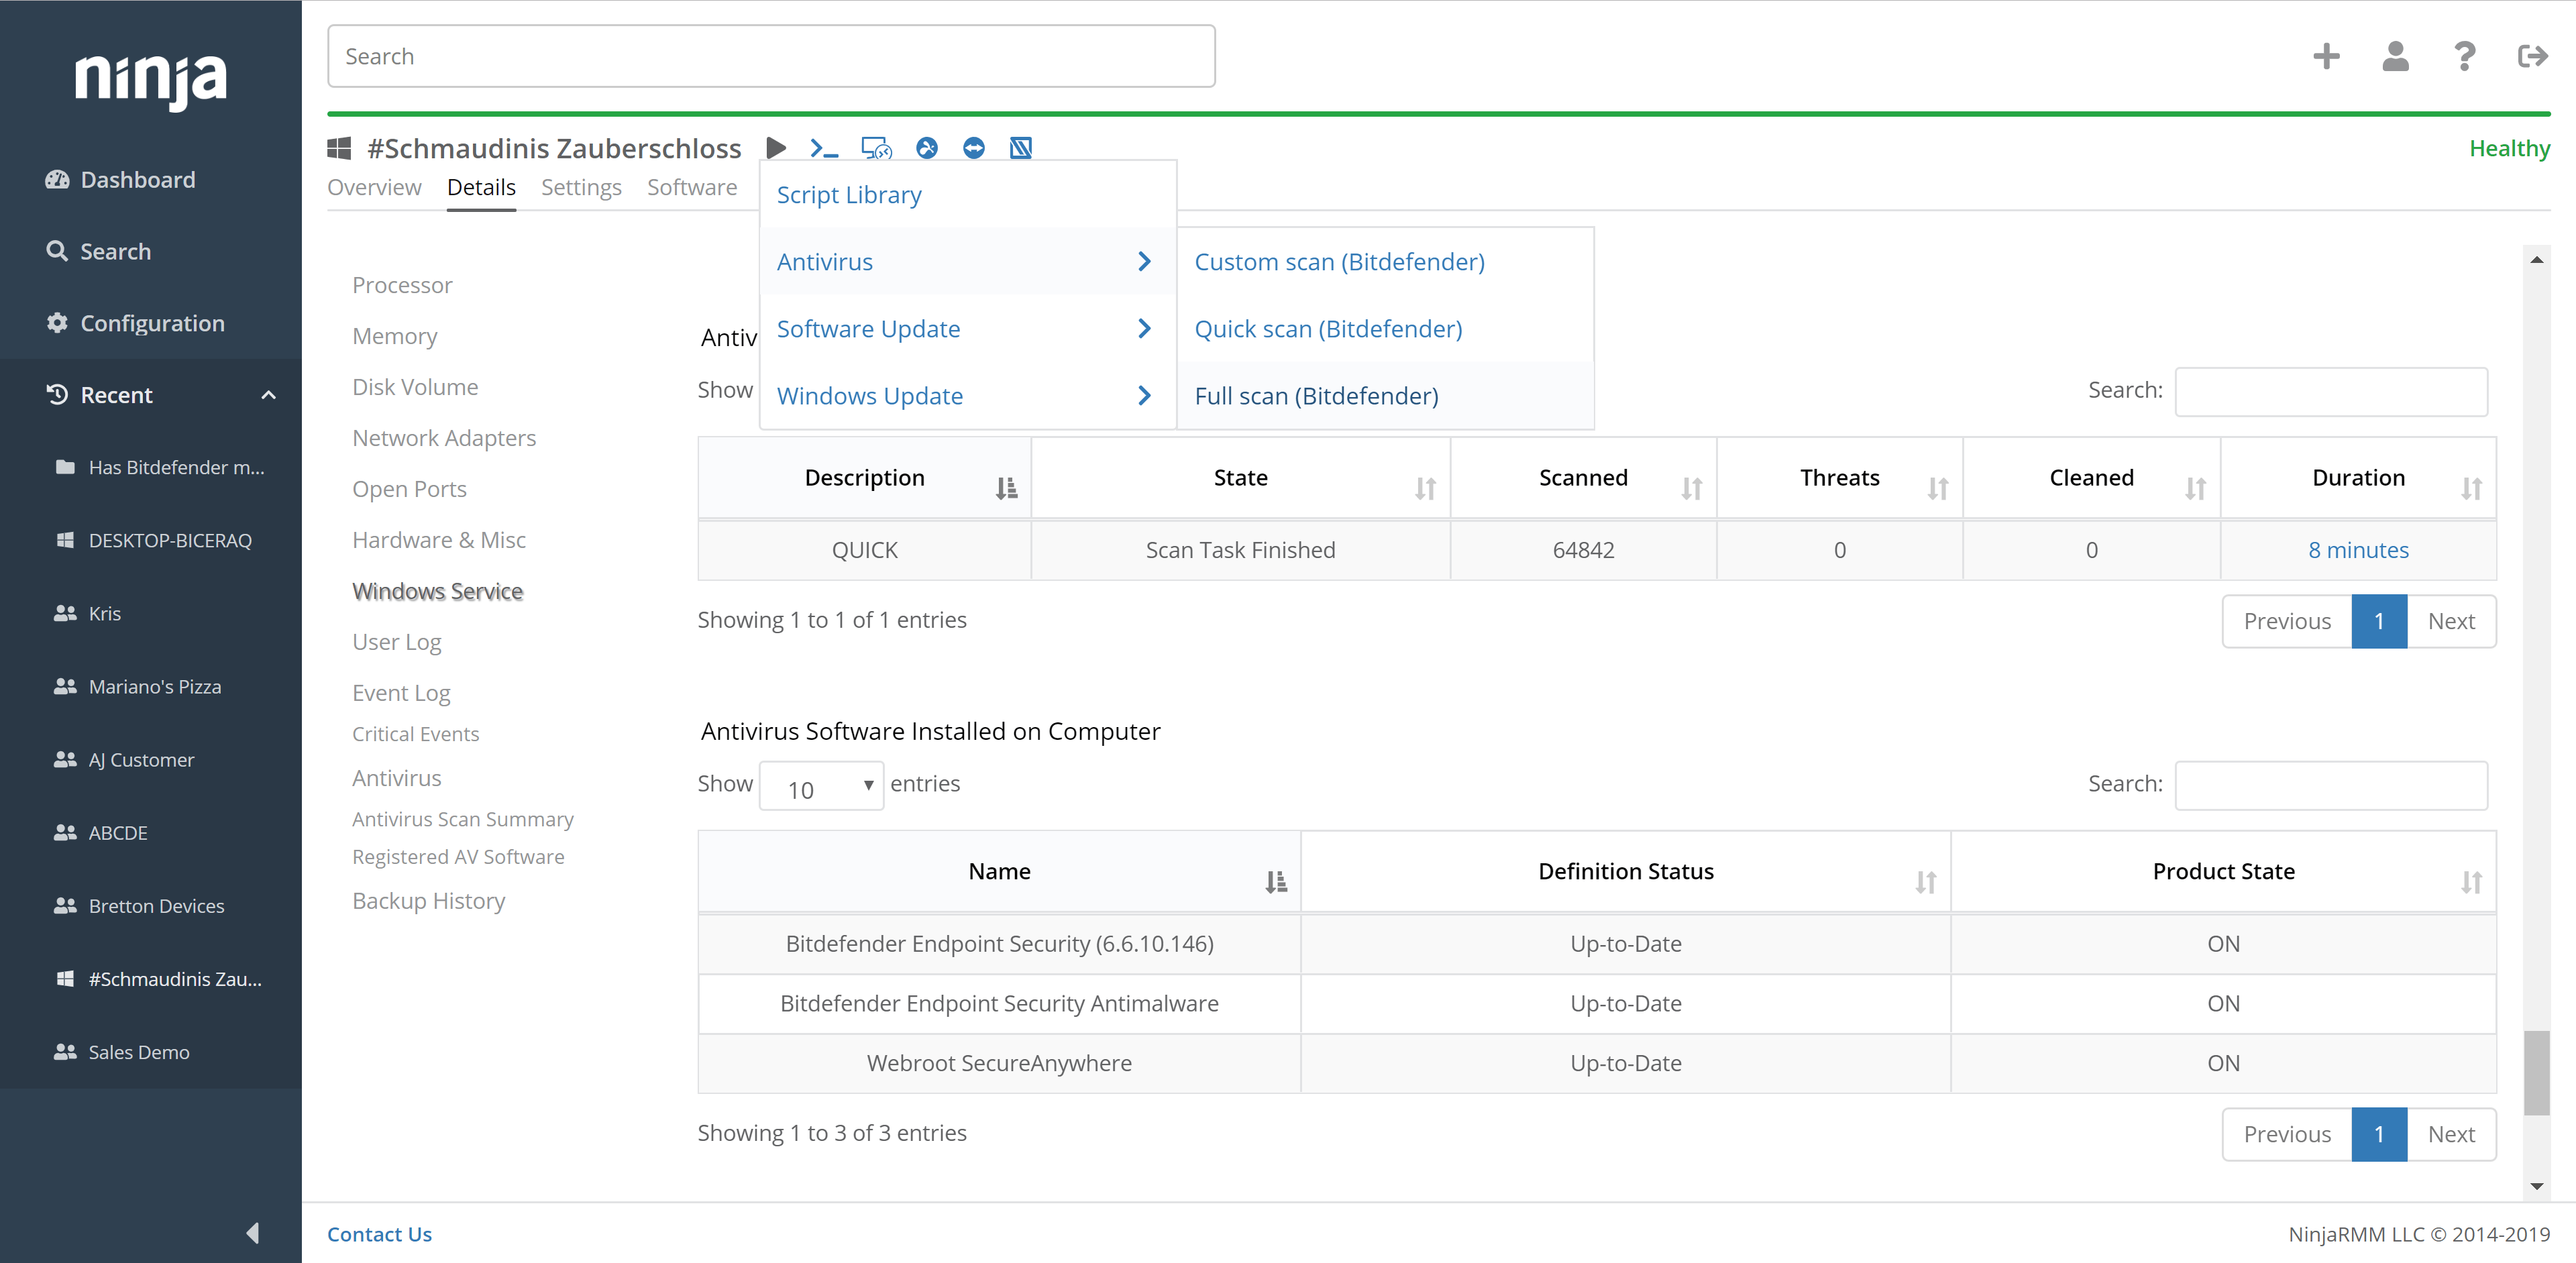The width and height of the screenshot is (2576, 1263).
Task: Click the Ninja remote icon beside TeamViewer
Action: 1020,148
